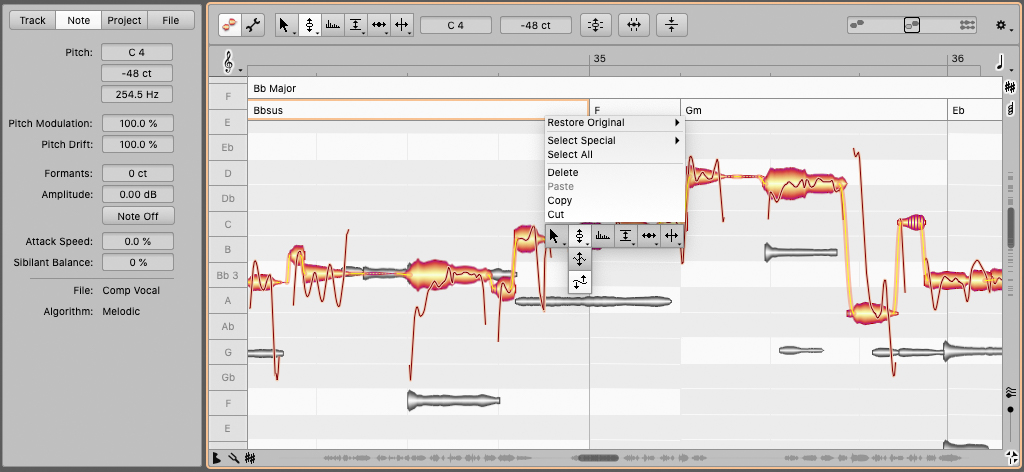Image resolution: width=1024 pixels, height=472 pixels.
Task: Click Copy in the context menu
Action: [560, 201]
